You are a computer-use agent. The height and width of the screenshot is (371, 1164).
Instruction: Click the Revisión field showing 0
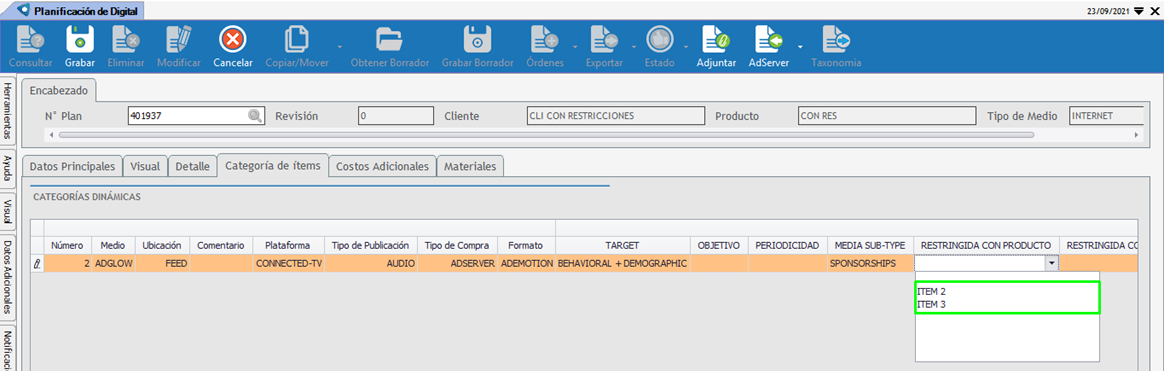pos(396,116)
